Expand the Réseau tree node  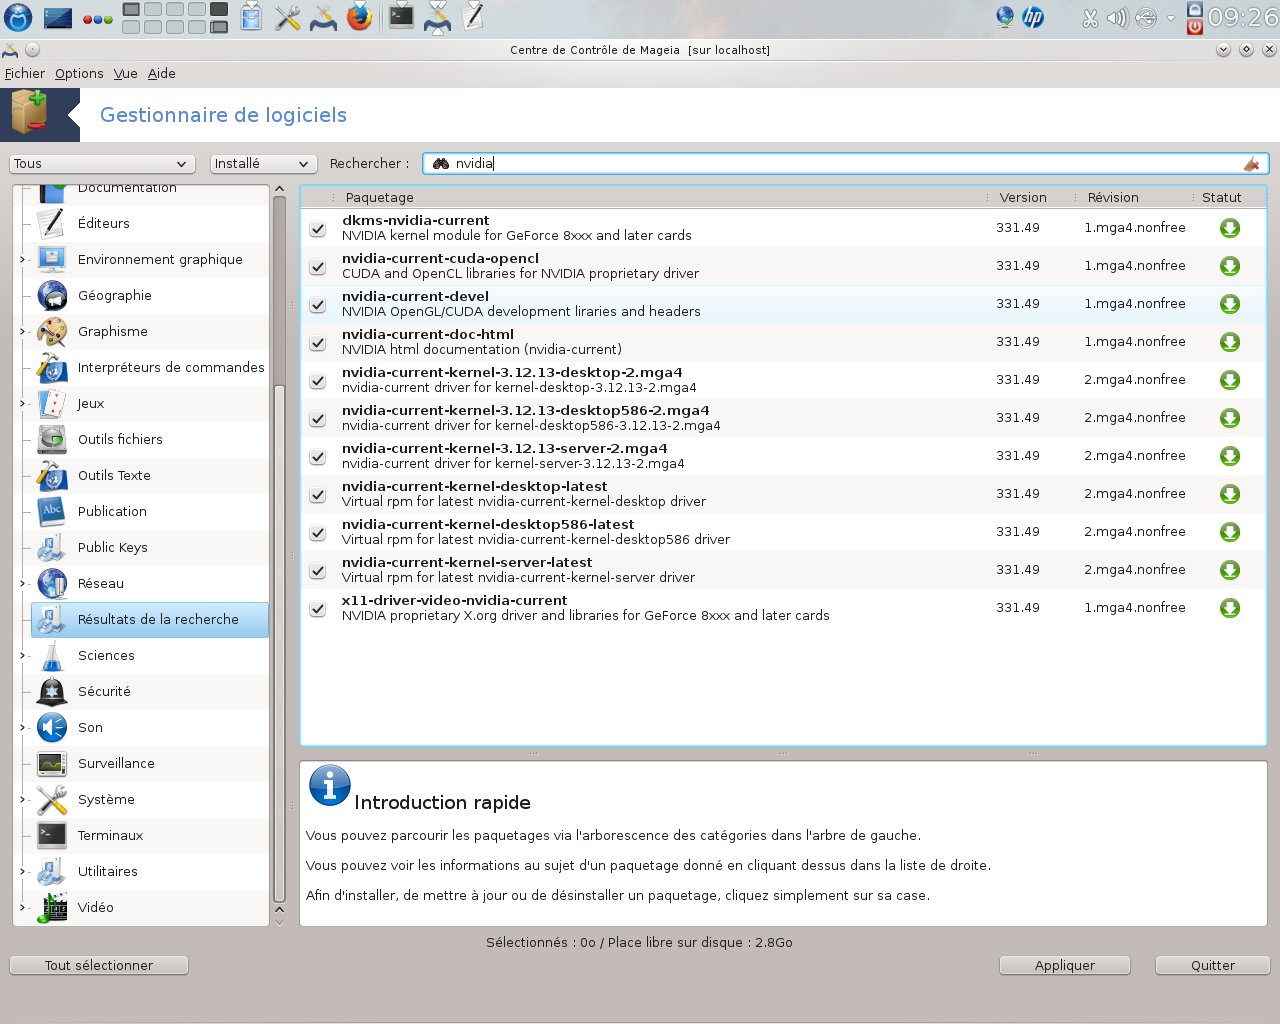23,583
